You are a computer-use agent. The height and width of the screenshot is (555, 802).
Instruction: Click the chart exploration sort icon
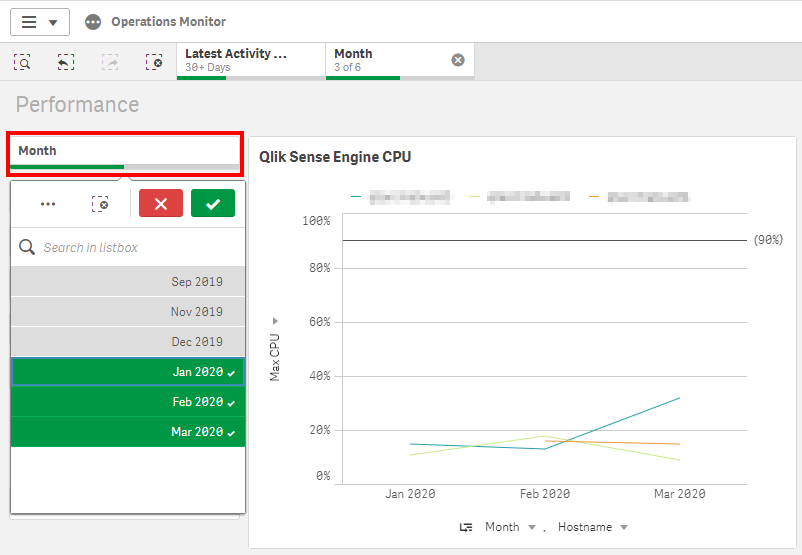[x=466, y=527]
